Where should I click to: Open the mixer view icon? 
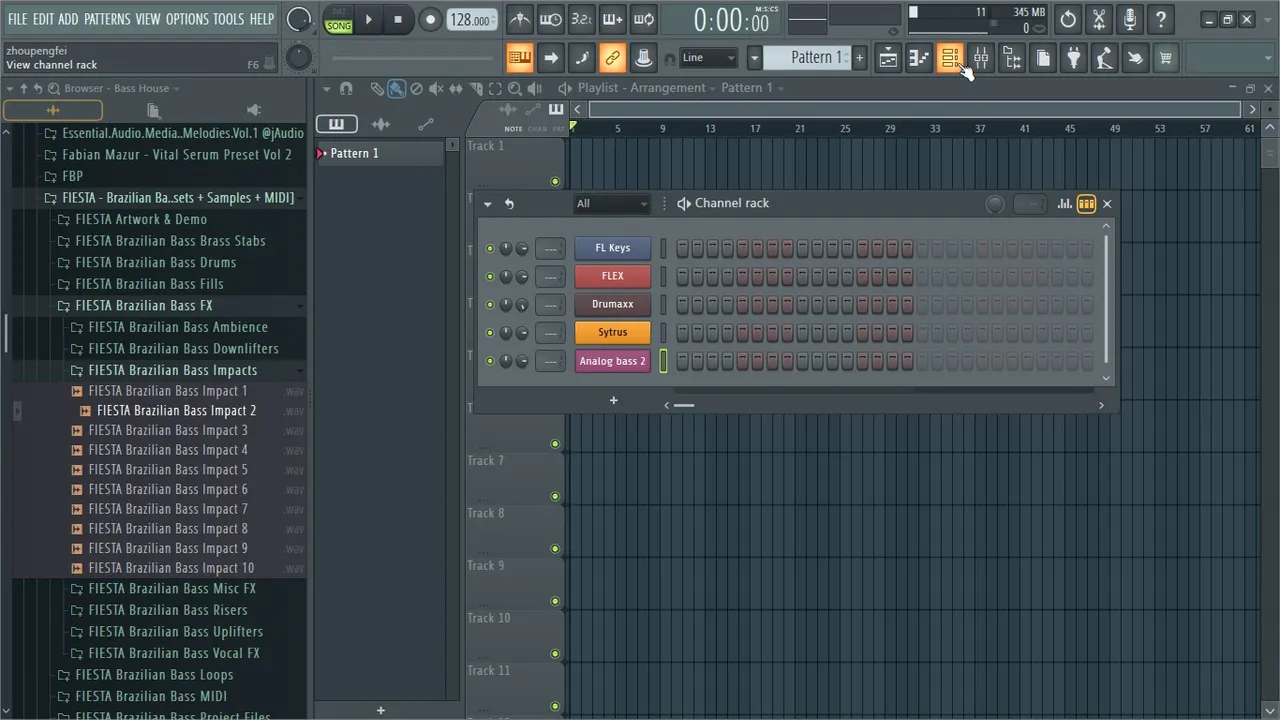(x=981, y=58)
